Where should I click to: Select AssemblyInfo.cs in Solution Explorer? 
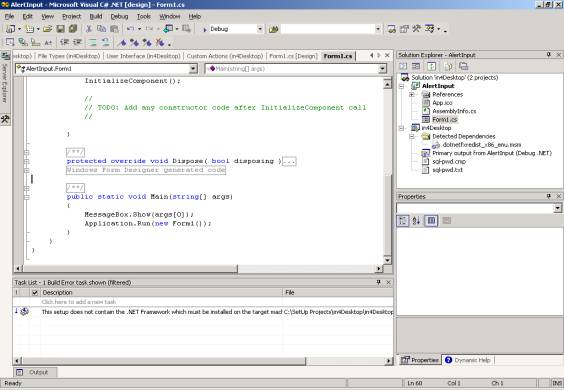pyautogui.click(x=454, y=111)
